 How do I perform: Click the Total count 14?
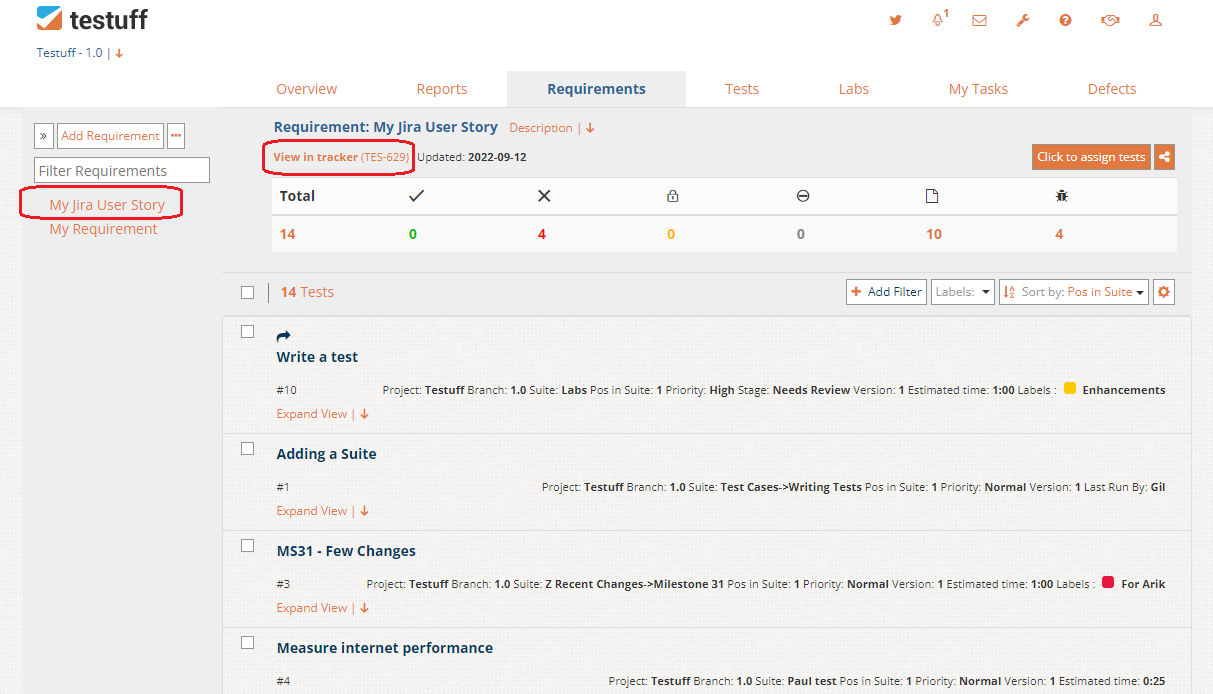coord(287,234)
